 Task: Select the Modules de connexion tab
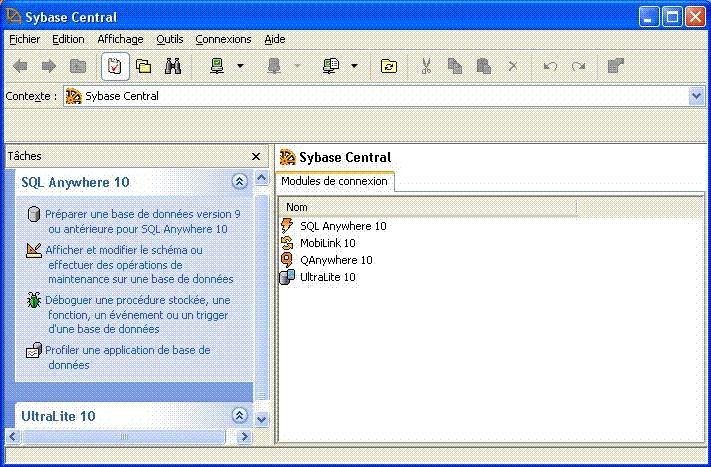(x=334, y=181)
